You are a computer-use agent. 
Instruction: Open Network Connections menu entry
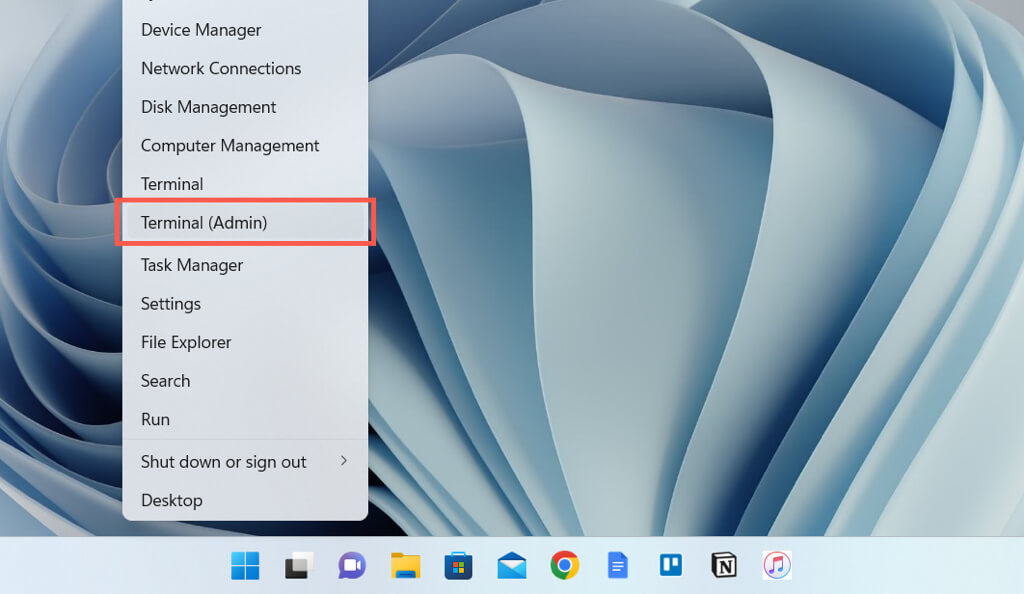pos(245,69)
